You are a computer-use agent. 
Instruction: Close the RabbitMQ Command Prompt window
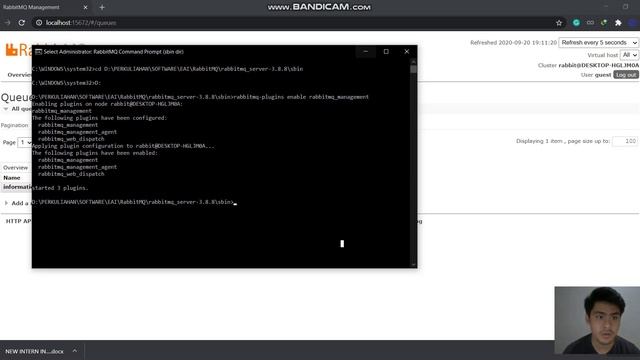click(x=407, y=52)
